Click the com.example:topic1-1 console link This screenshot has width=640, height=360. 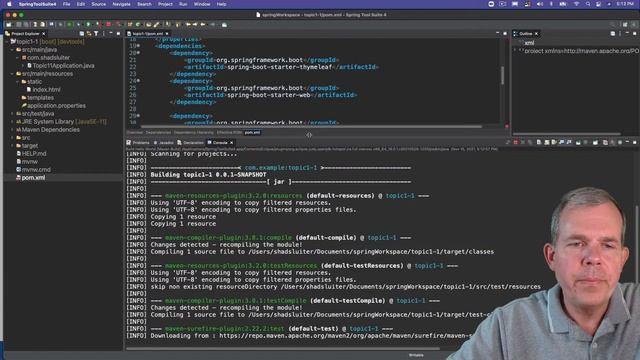(x=281, y=168)
